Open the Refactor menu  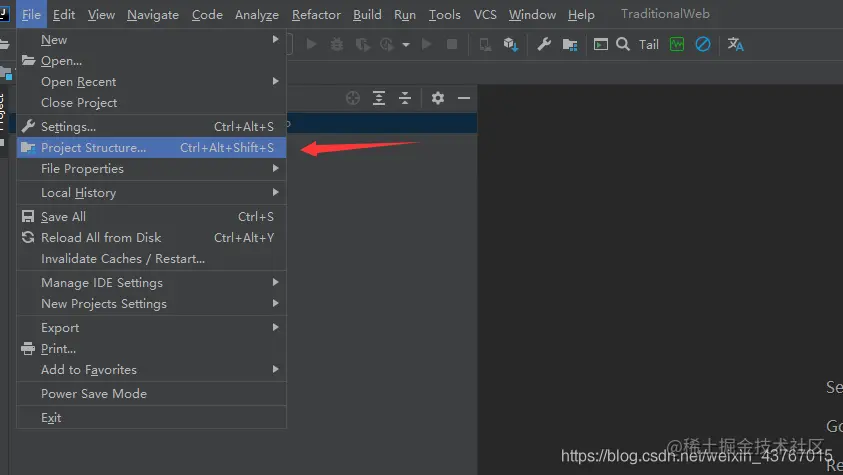click(x=316, y=15)
